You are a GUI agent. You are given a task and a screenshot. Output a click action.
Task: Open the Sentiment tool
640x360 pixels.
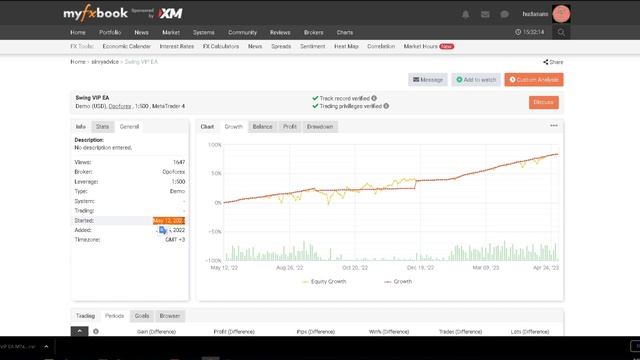313,47
